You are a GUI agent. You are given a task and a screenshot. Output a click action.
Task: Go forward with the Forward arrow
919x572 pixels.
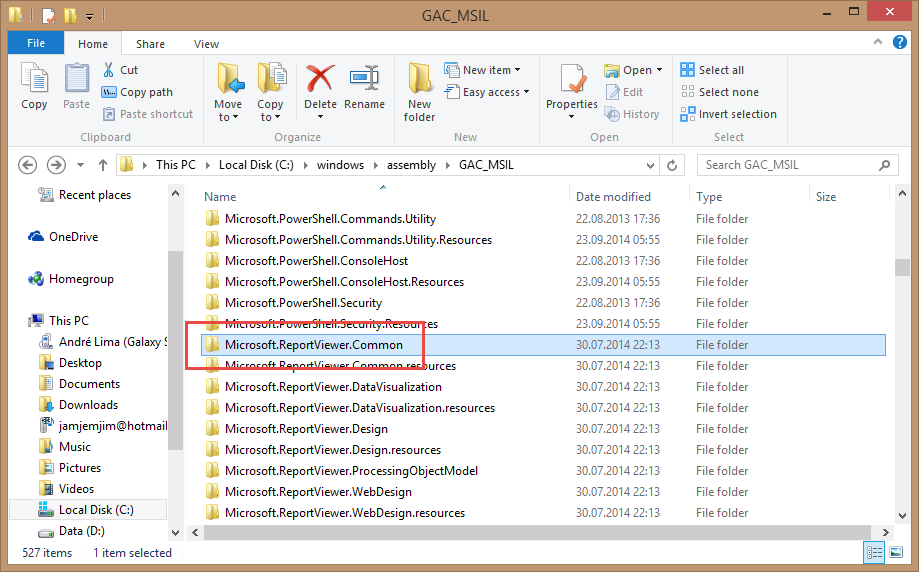(x=56, y=165)
